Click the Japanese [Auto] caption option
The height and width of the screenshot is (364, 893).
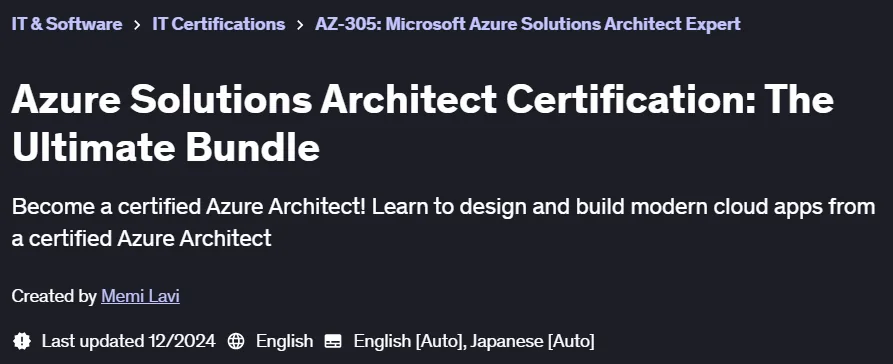[x=532, y=341]
